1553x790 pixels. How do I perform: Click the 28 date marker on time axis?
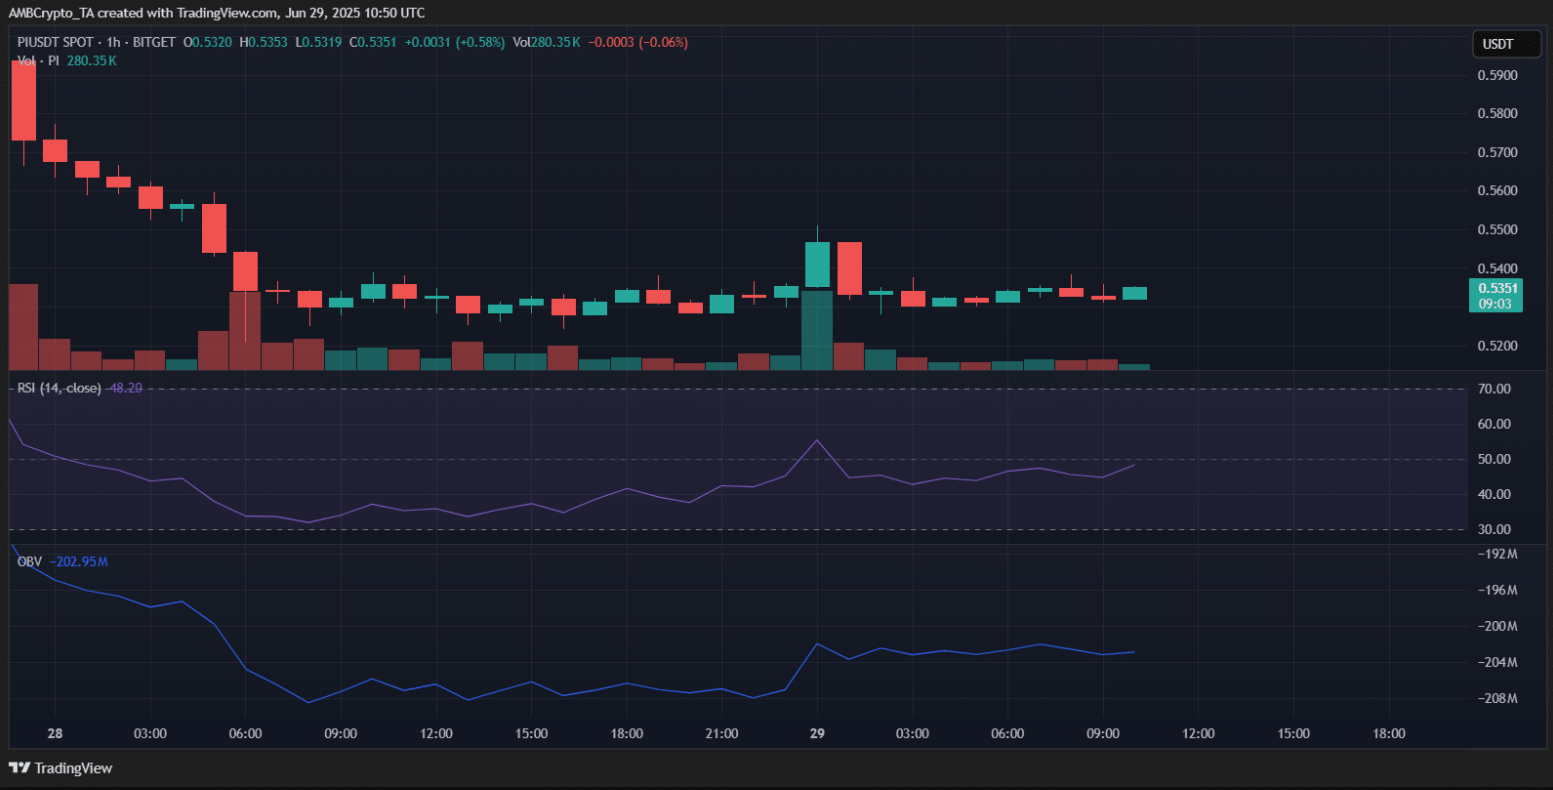[x=55, y=733]
